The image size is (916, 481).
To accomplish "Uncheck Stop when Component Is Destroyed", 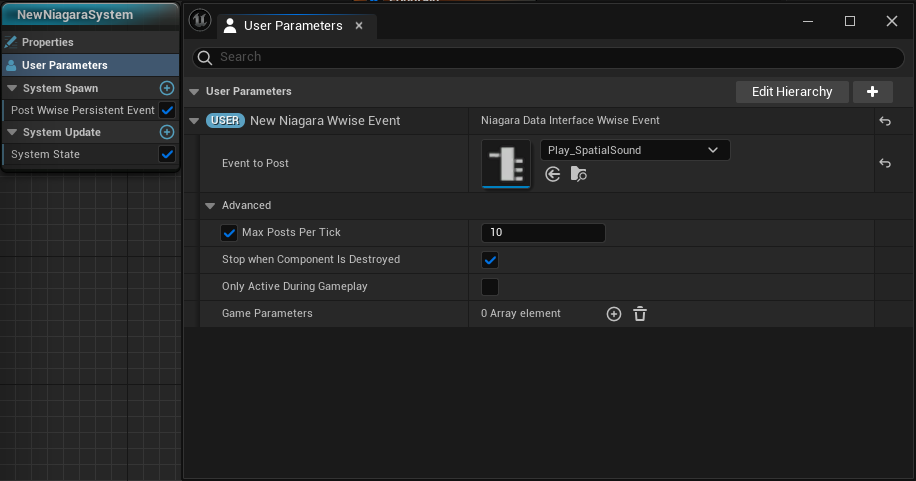I will 490,260.
